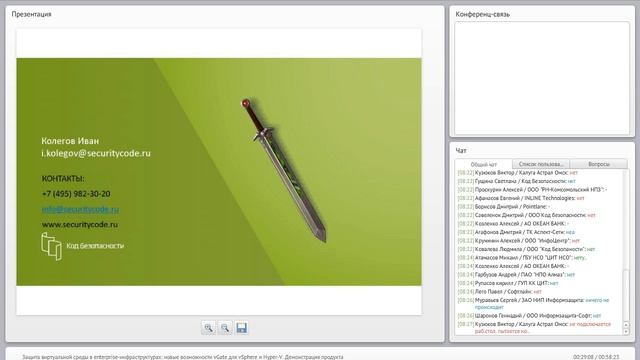640x360 pixels.
Task: Save the presentation with the floppy disk icon
Action: point(241,328)
